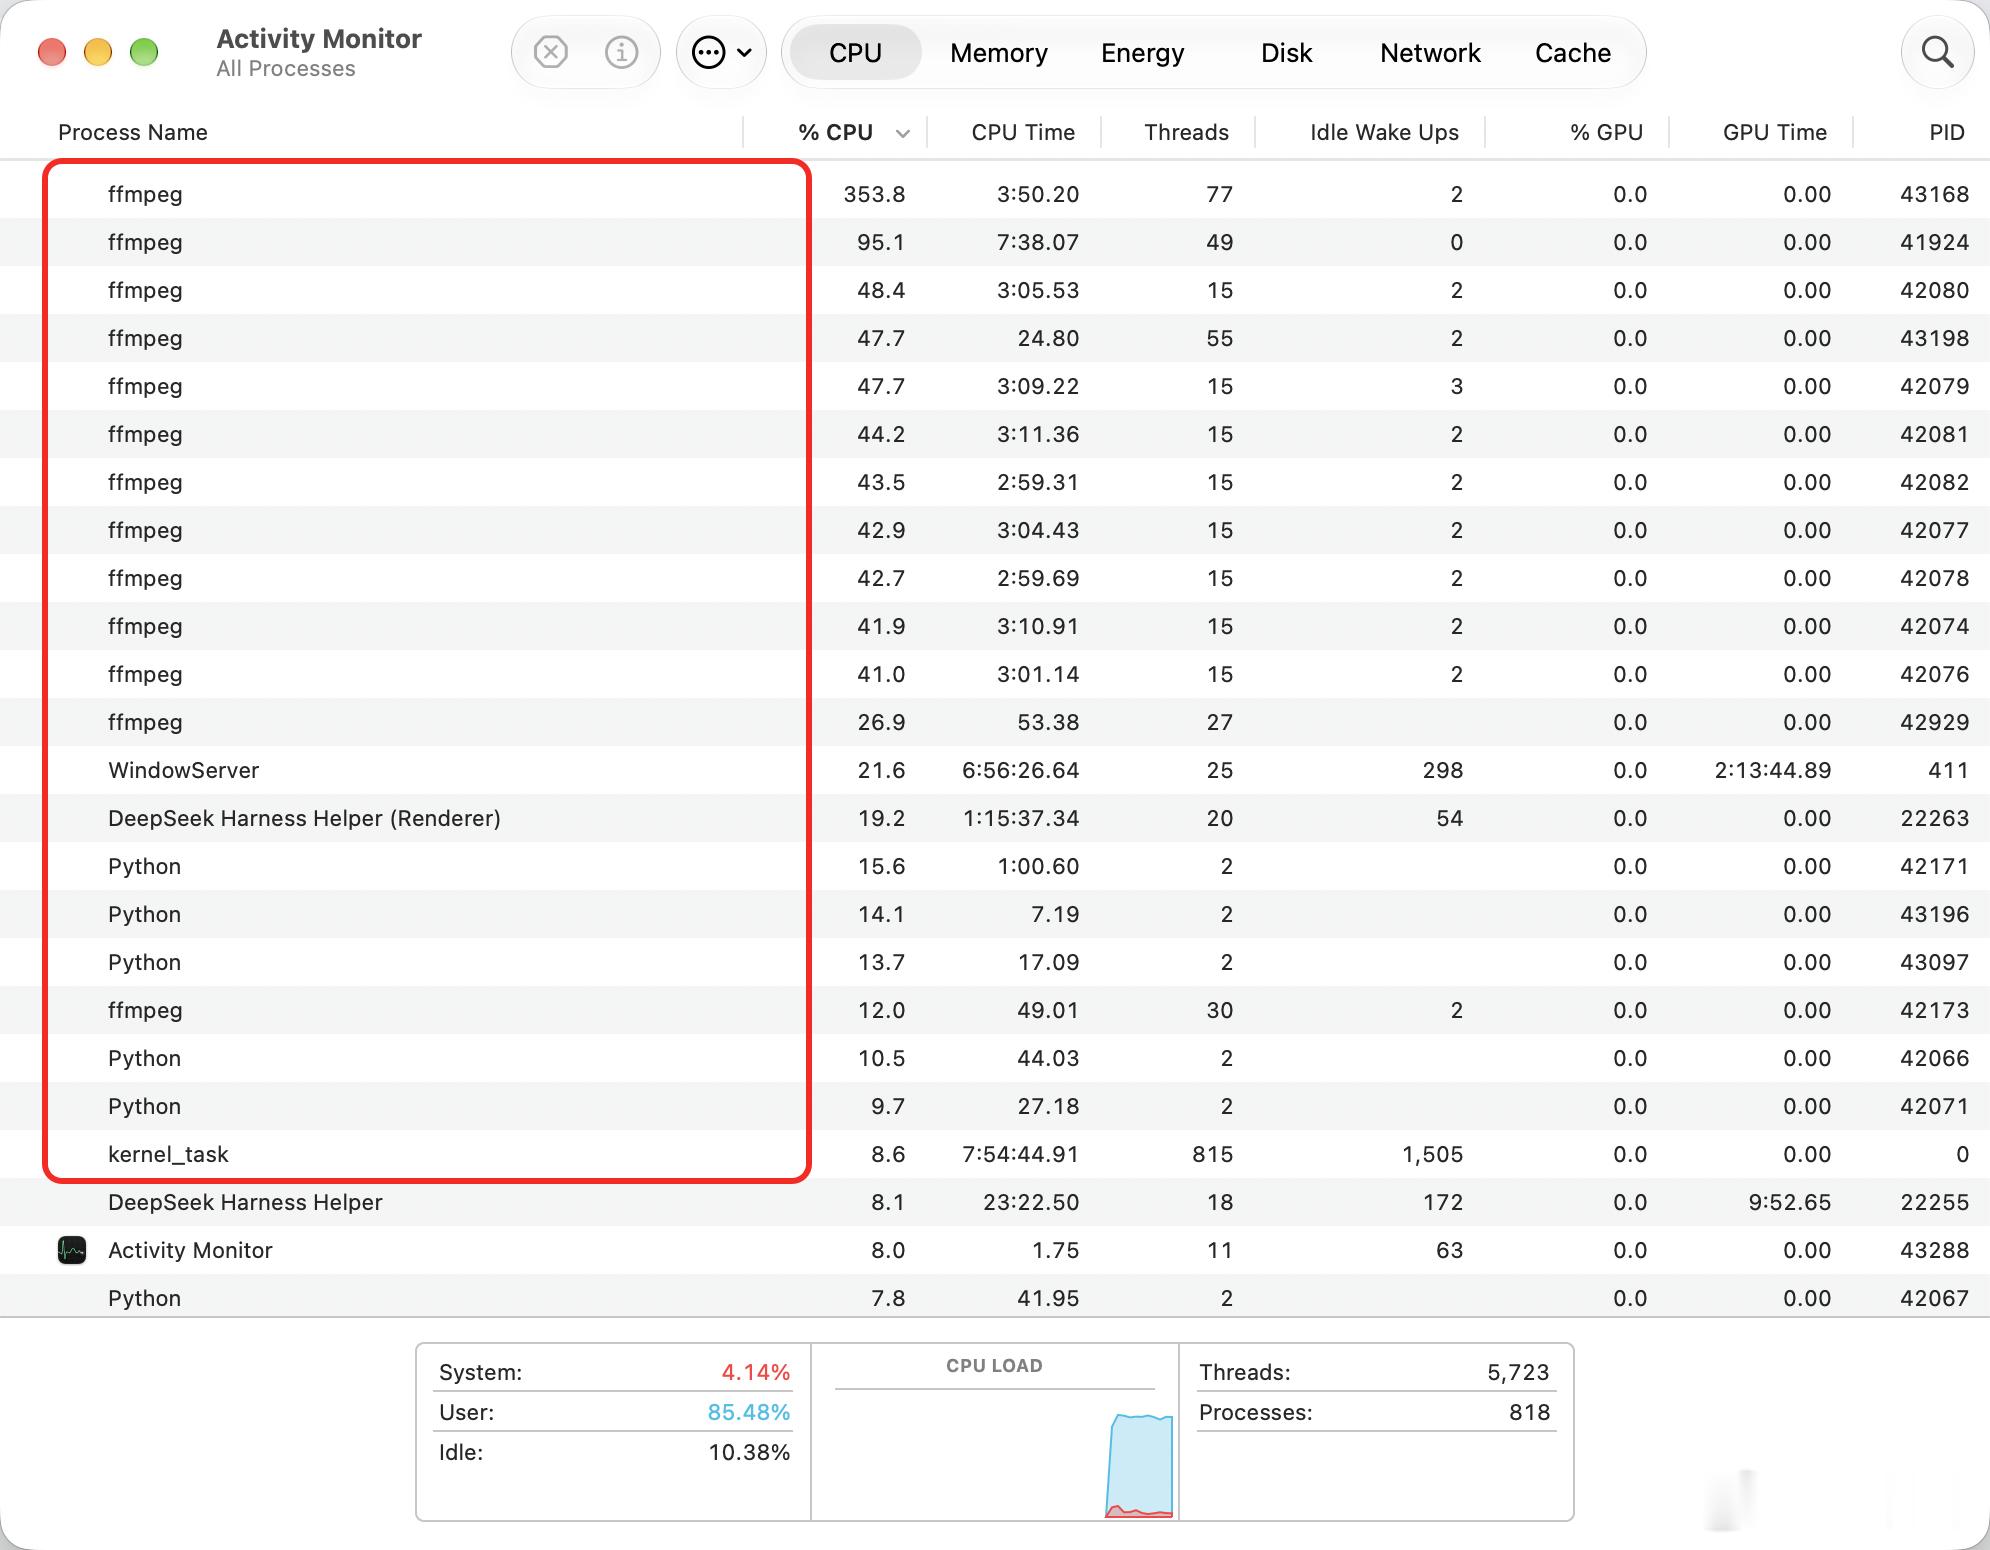Sort by CPU Time column header
Viewport: 1990px width, 1550px height.
[1023, 132]
